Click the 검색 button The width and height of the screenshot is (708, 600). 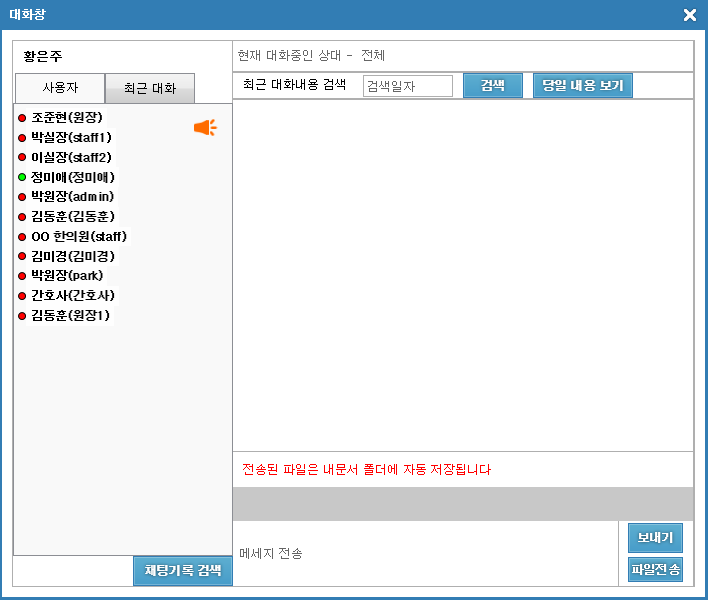coord(493,85)
